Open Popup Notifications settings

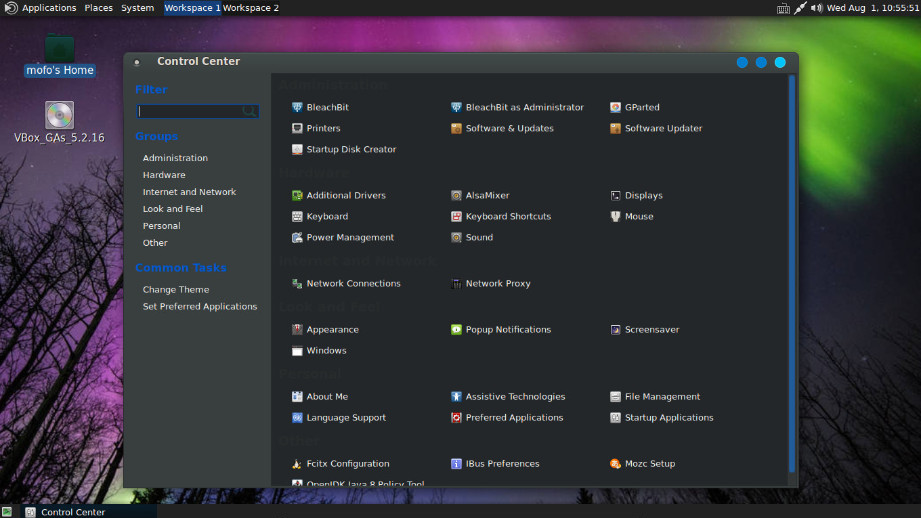pyautogui.click(x=501, y=330)
